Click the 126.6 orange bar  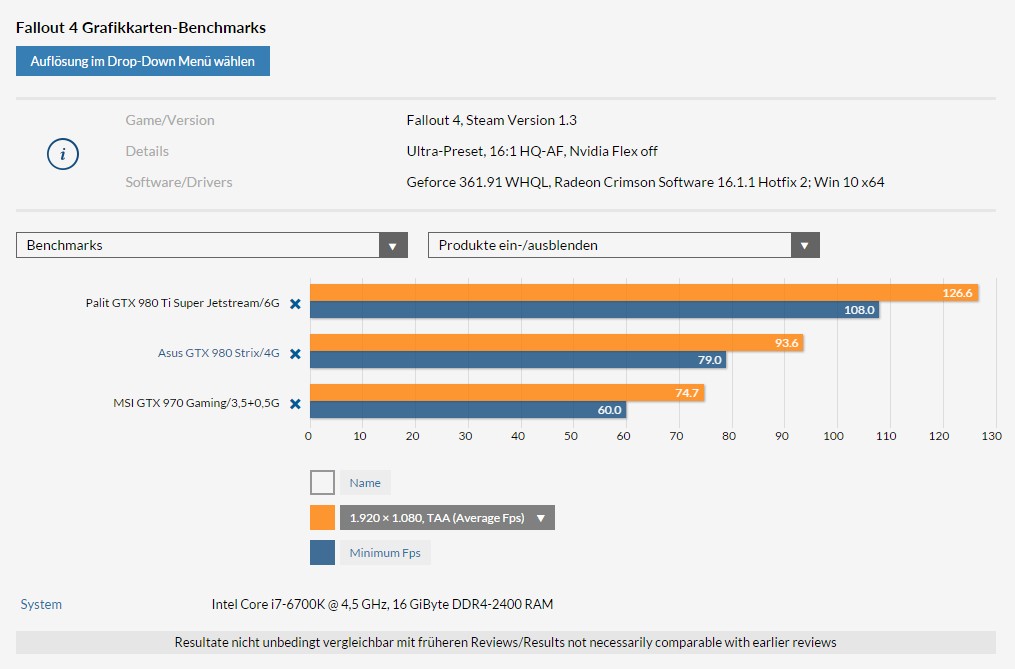click(644, 293)
